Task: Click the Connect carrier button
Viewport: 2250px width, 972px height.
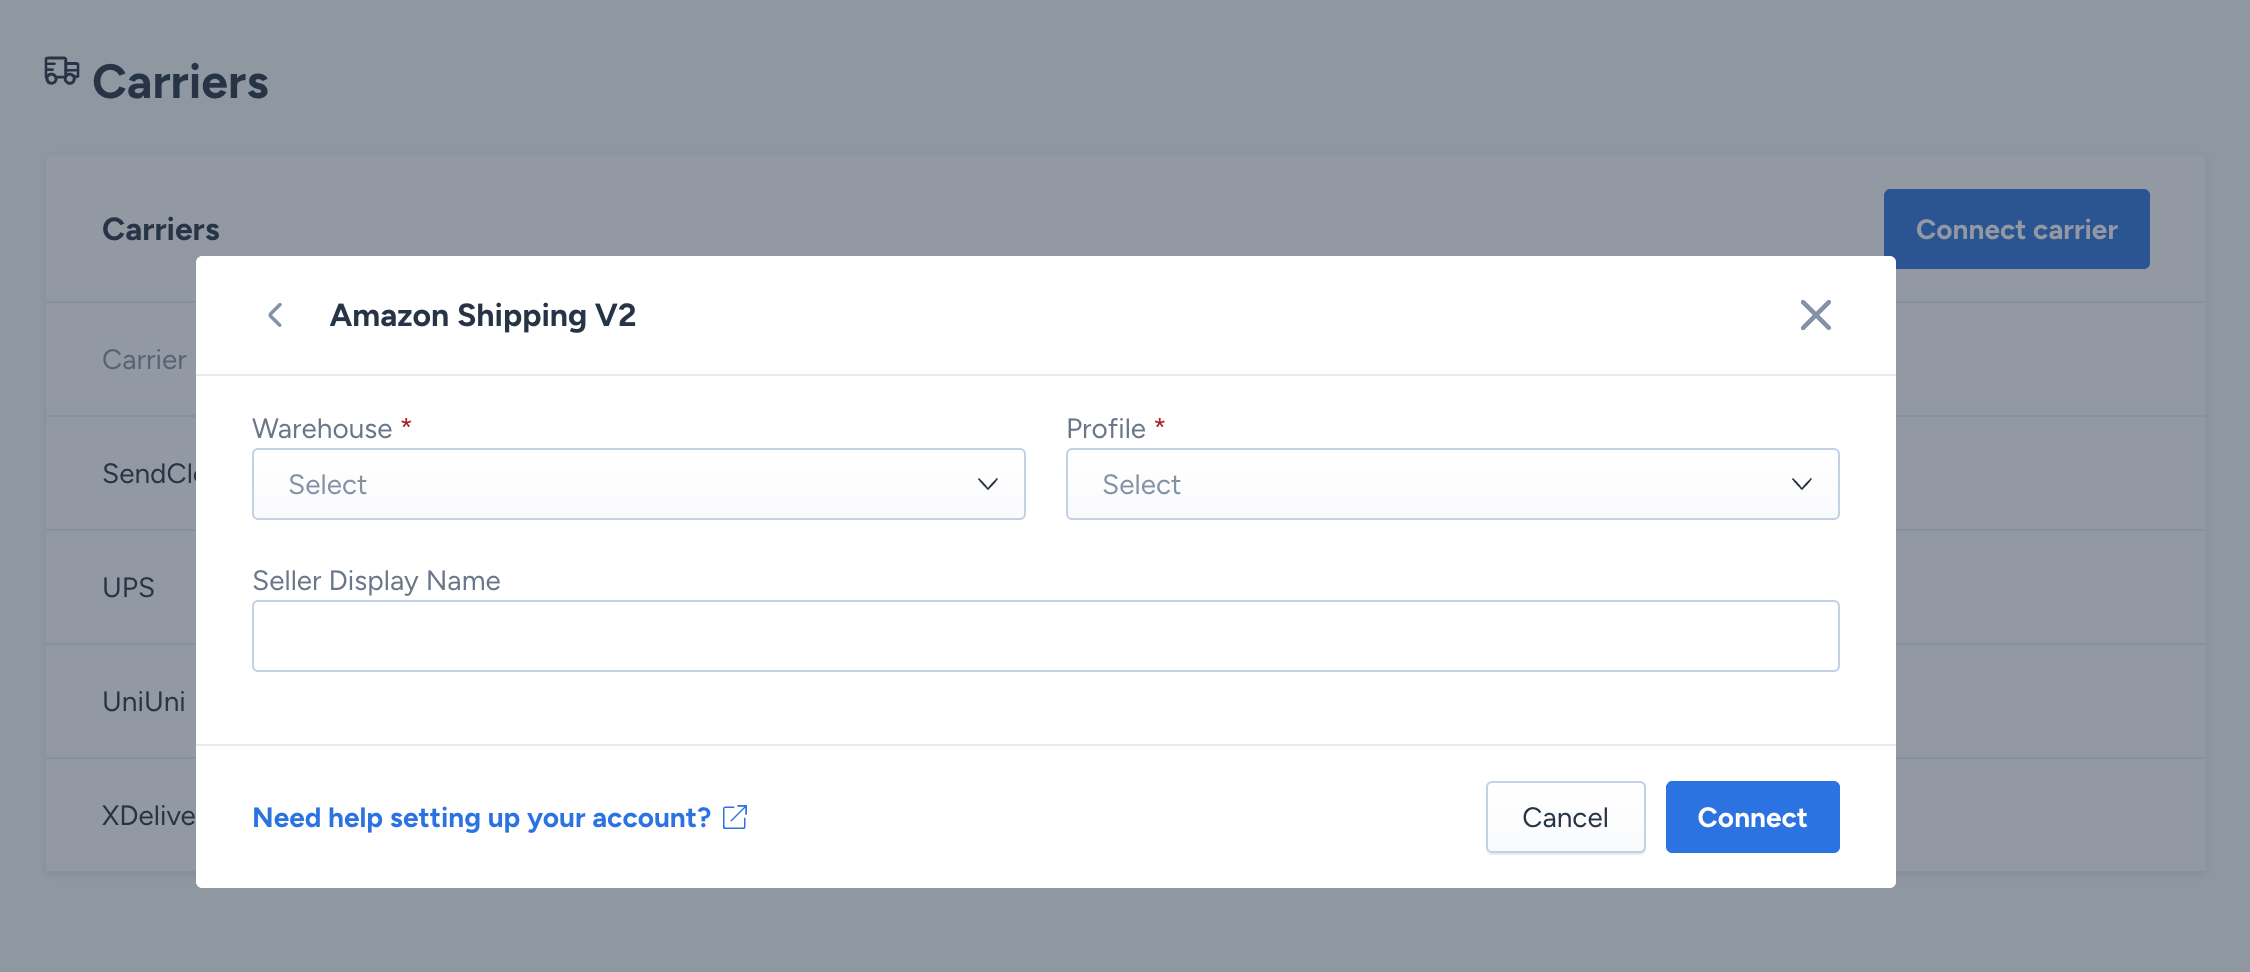Action: (2016, 229)
